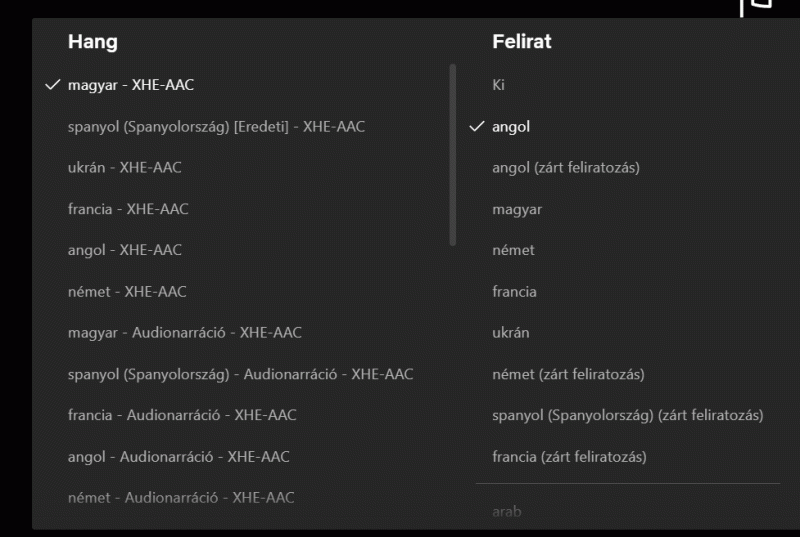Select spanyol (Spanyolország) Audionarráció audio

[x=240, y=374]
